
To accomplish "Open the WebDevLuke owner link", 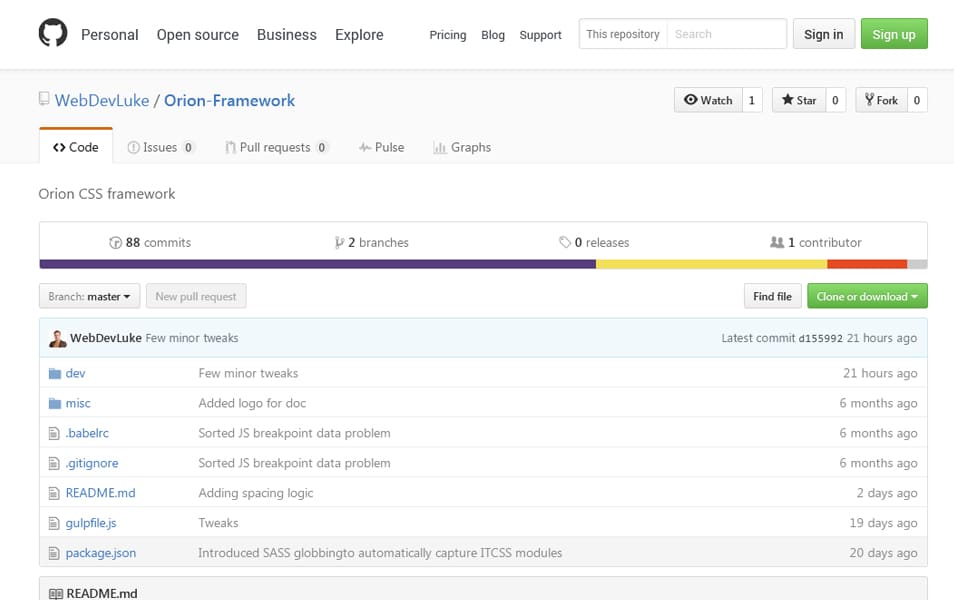I will (x=102, y=100).
